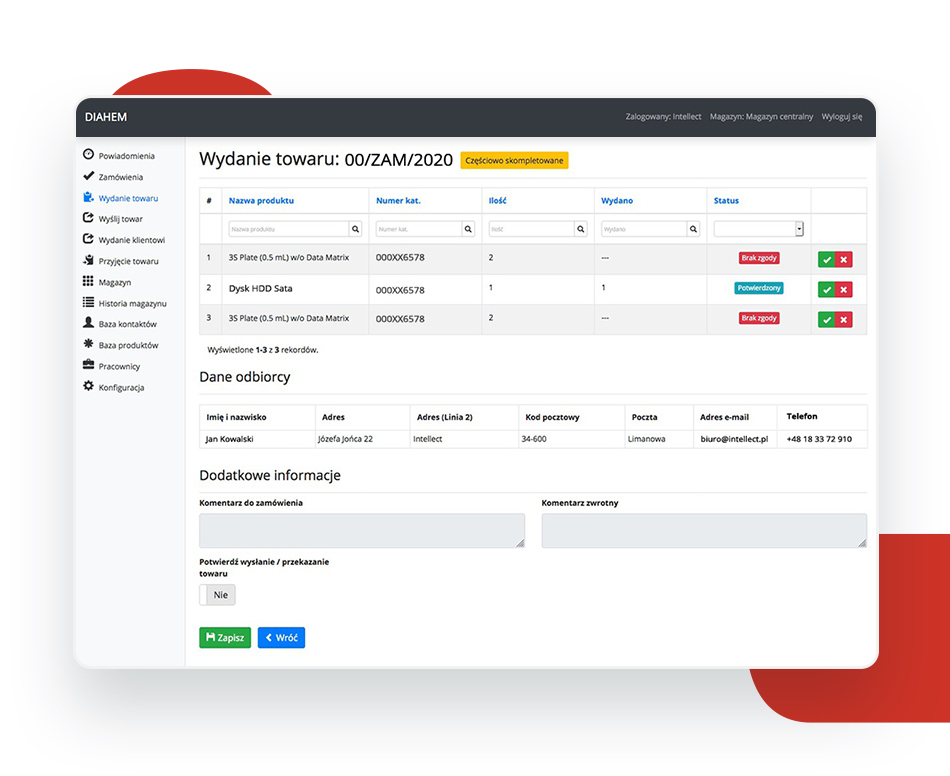The width and height of the screenshot is (950, 776).
Task: Open the Status filter dropdown
Action: coord(759,229)
